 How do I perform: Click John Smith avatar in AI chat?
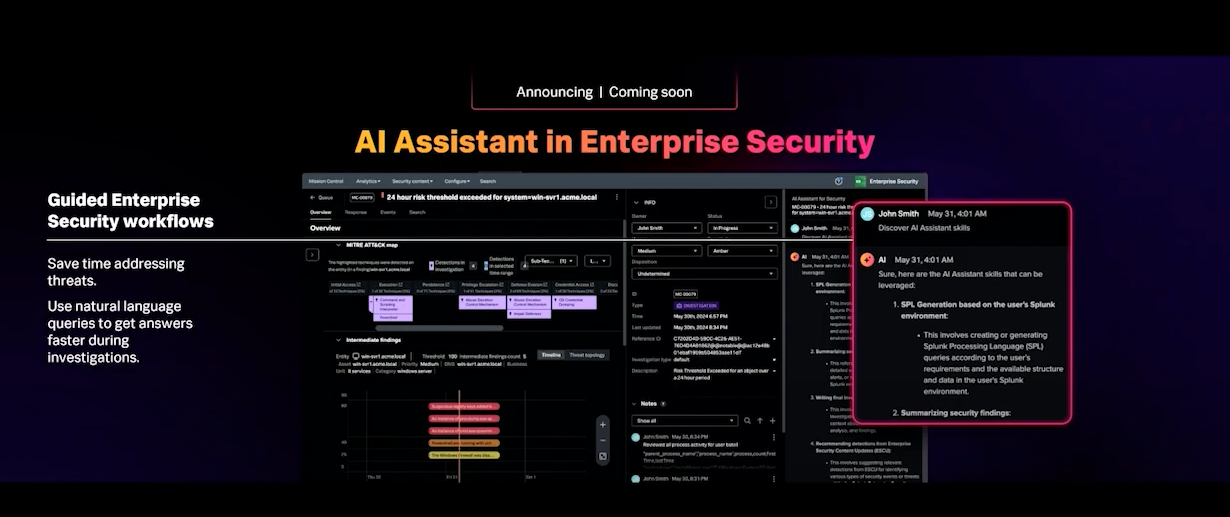click(x=866, y=214)
